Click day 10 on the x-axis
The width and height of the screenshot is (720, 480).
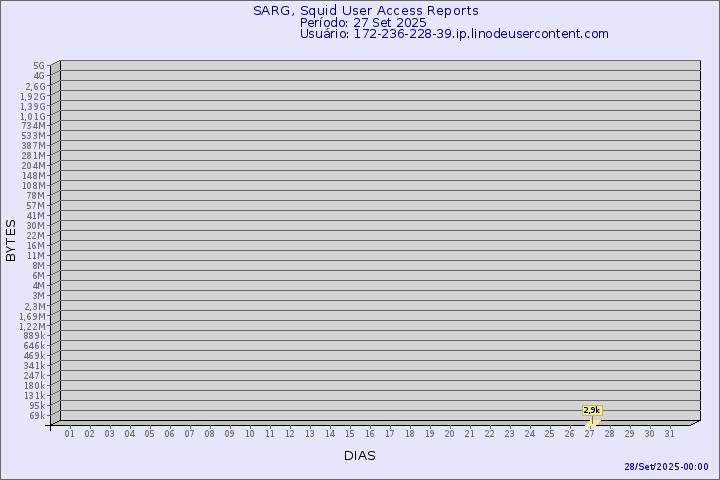tap(250, 433)
